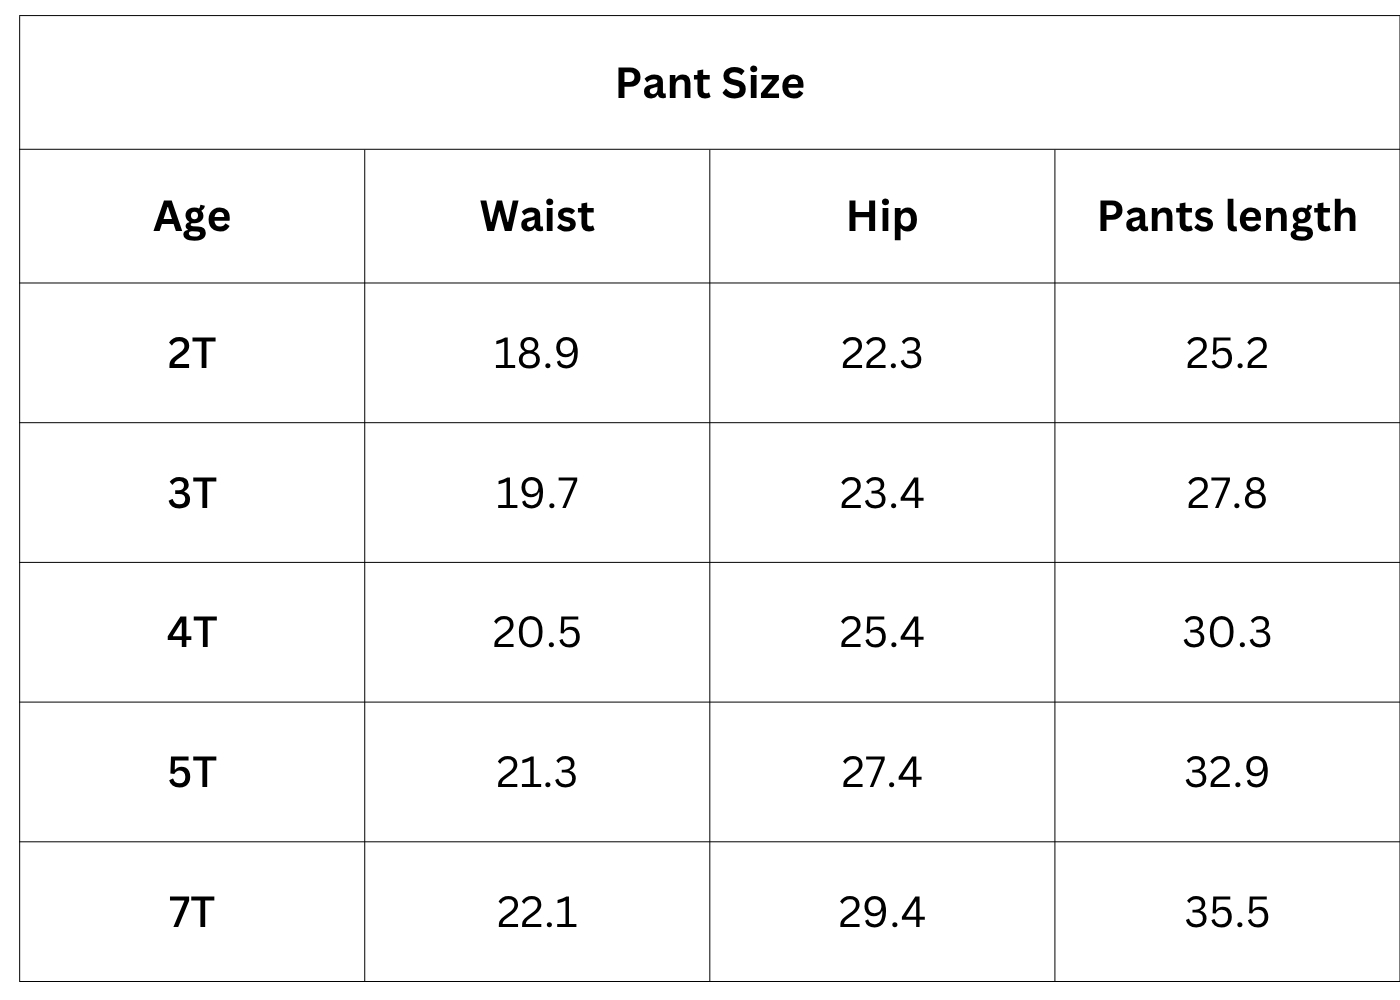Select hip value 22.3

(882, 353)
